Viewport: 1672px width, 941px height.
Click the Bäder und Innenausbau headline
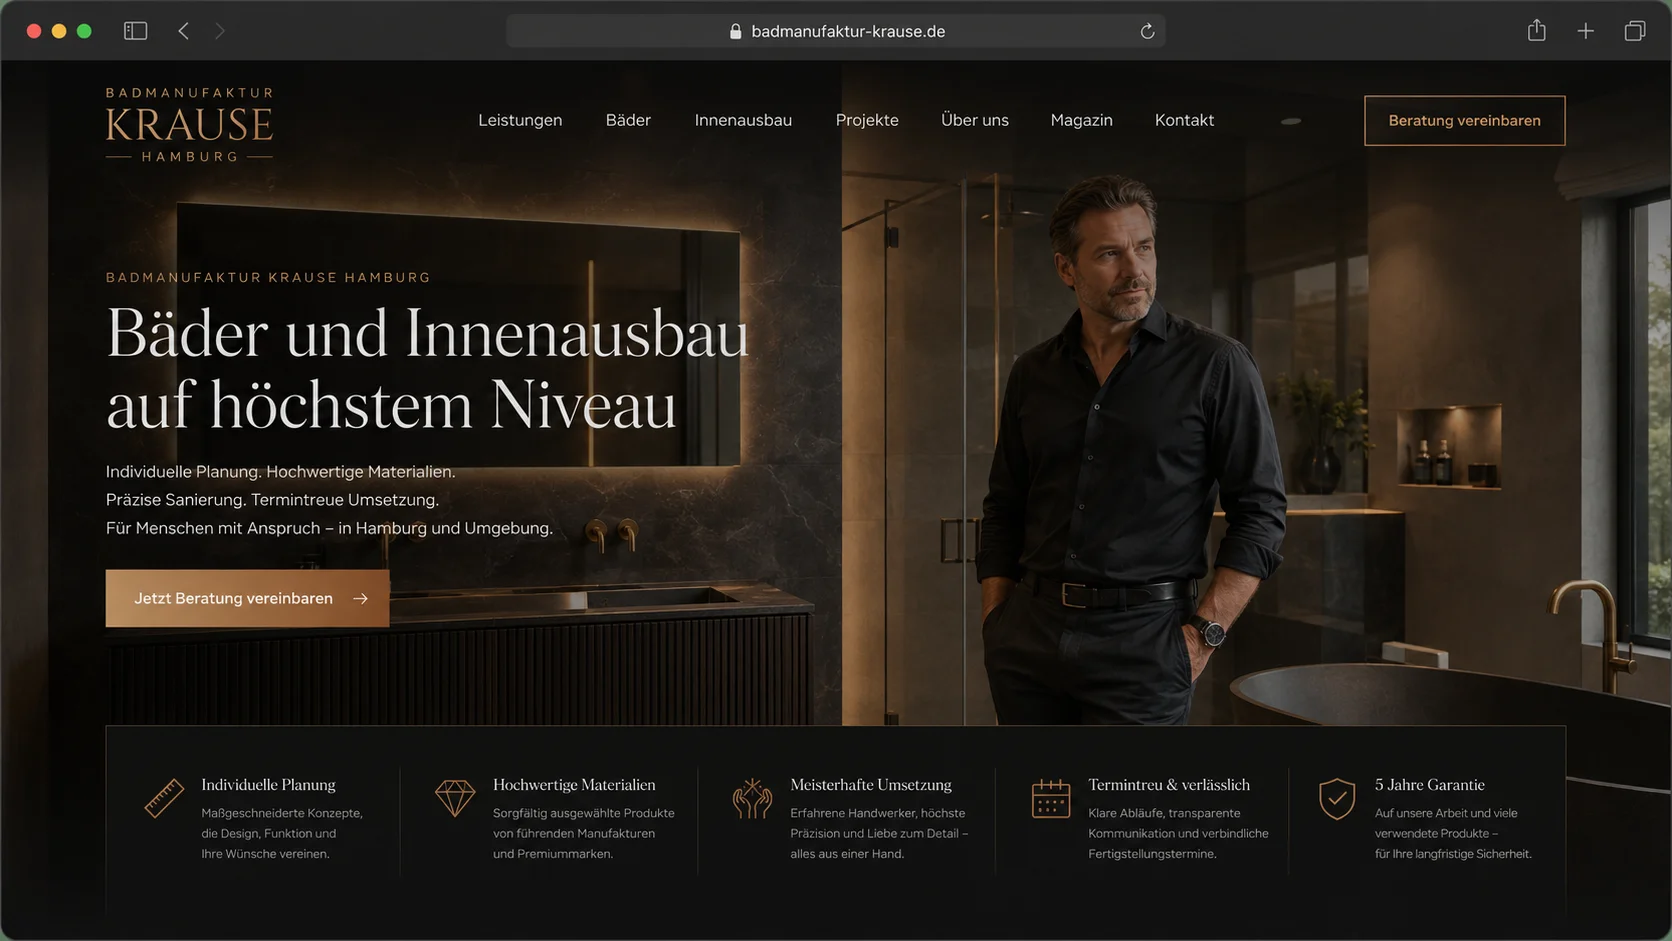tap(428, 368)
